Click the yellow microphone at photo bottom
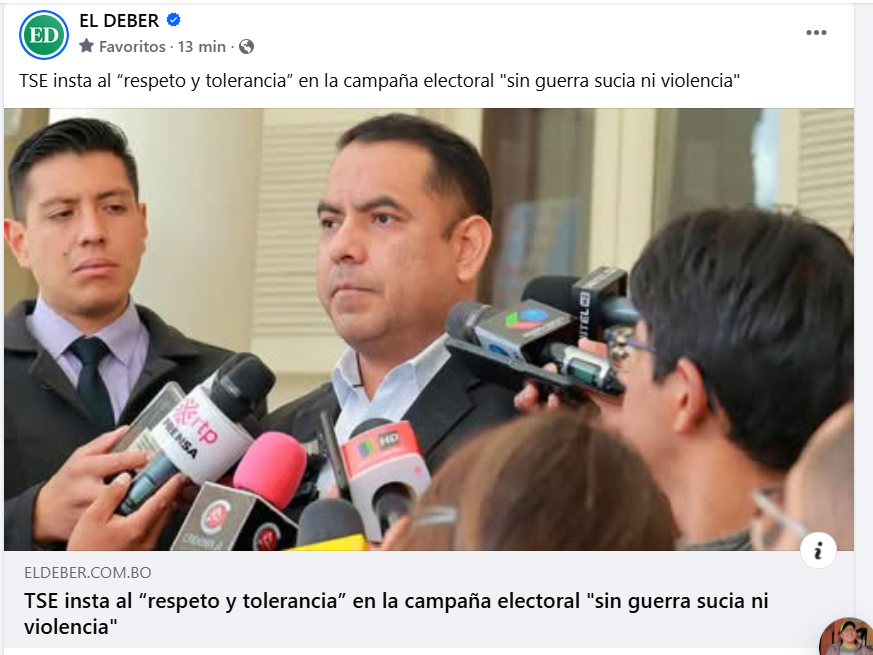 point(327,541)
